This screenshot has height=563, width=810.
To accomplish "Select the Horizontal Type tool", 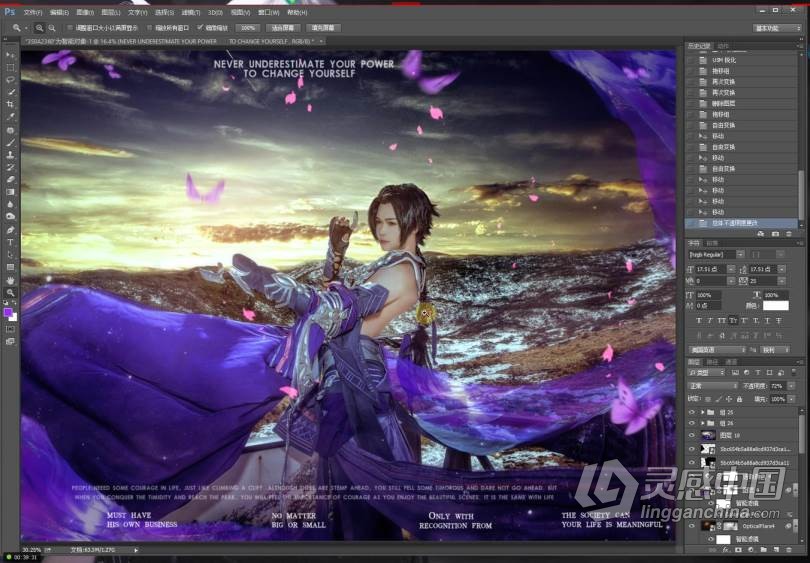I will [x=10, y=242].
